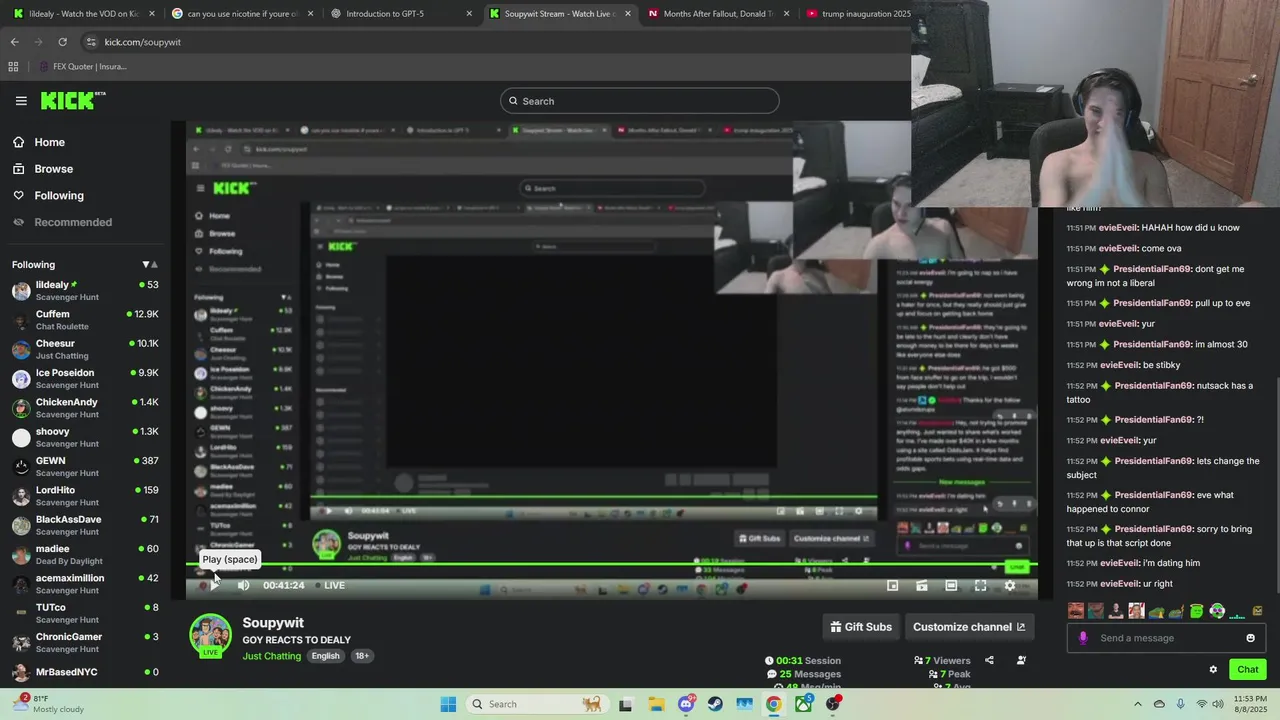Open the taskbar volume control

coord(1218,704)
